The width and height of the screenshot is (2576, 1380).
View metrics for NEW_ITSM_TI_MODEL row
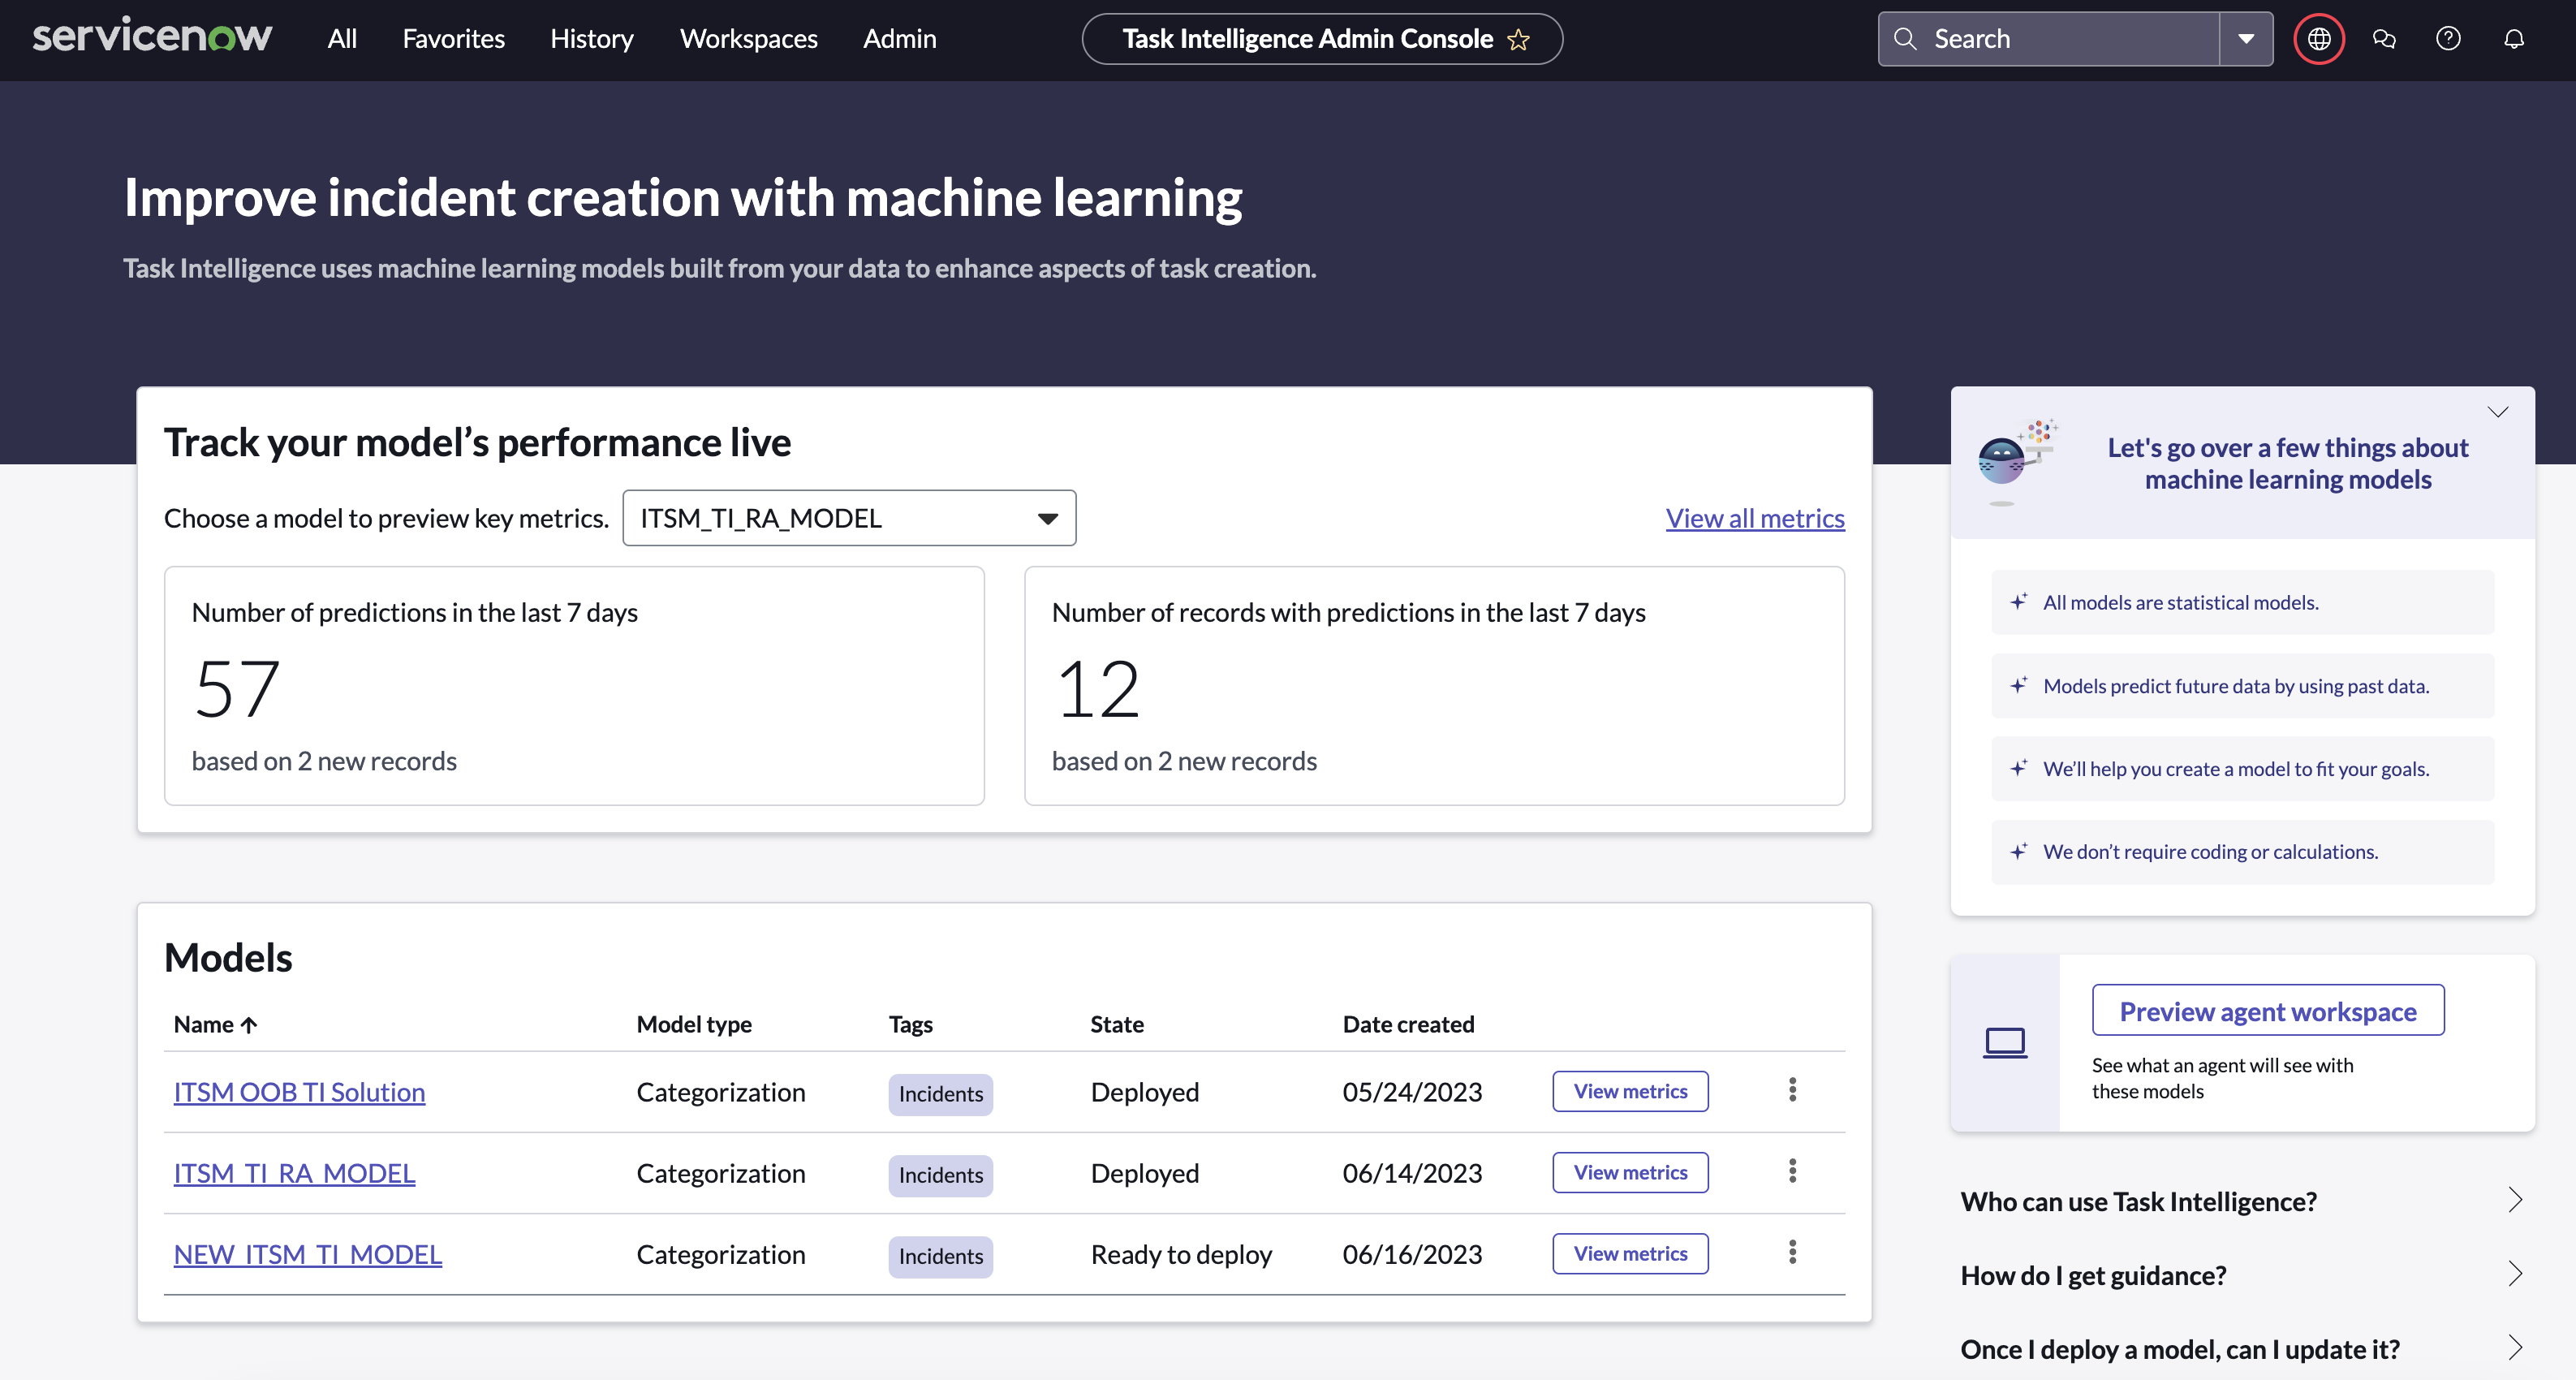point(1630,1253)
